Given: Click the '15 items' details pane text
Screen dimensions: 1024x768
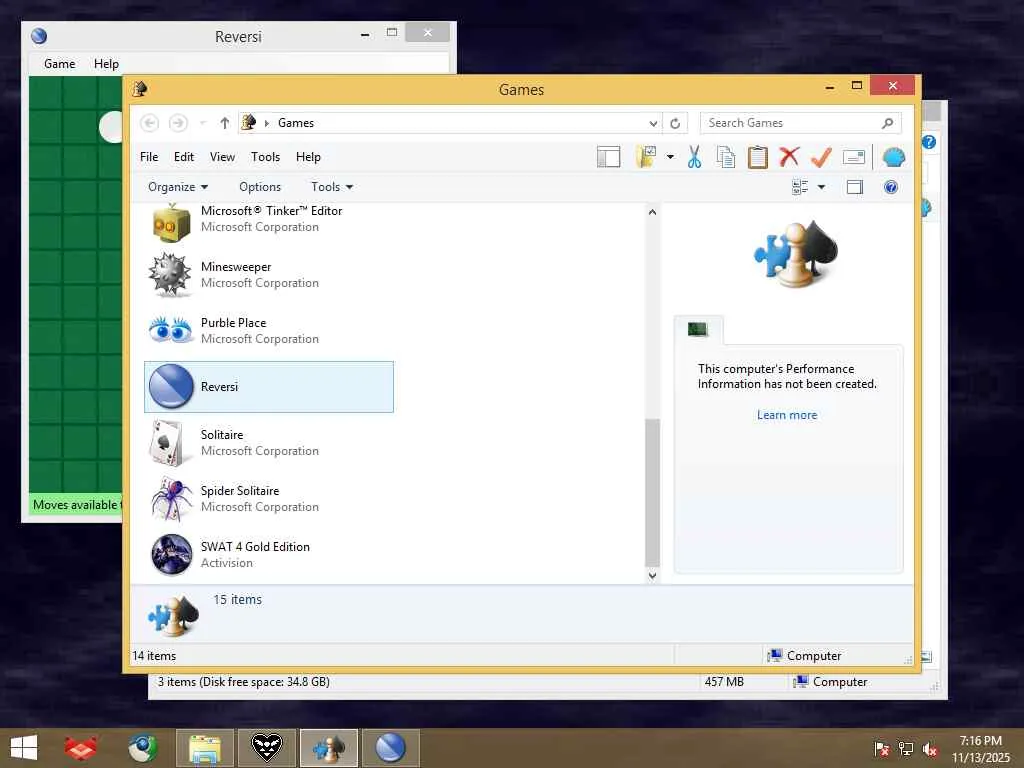Looking at the screenshot, I should [x=238, y=600].
